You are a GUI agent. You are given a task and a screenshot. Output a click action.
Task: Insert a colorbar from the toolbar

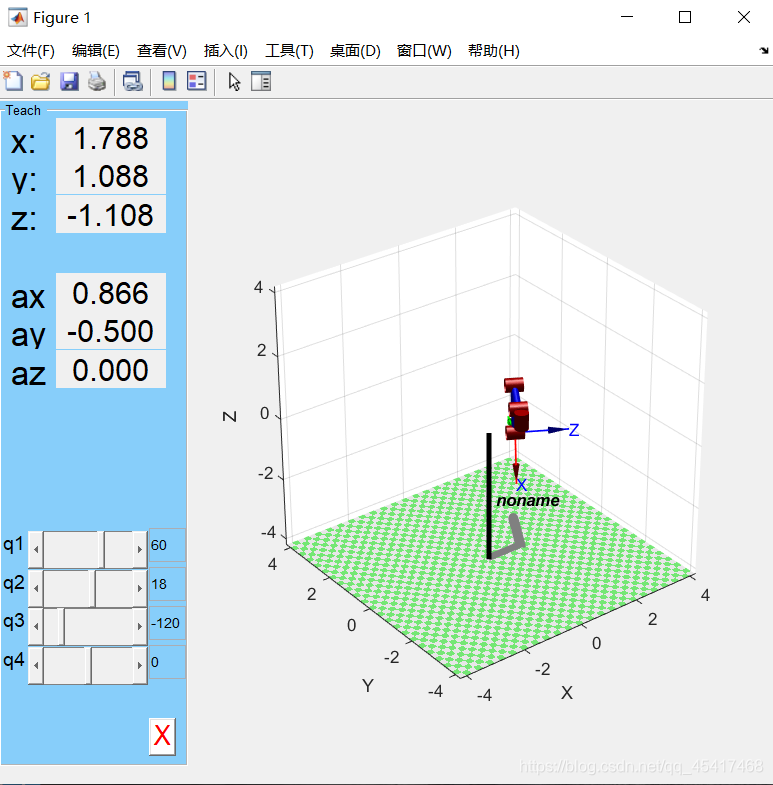(169, 82)
